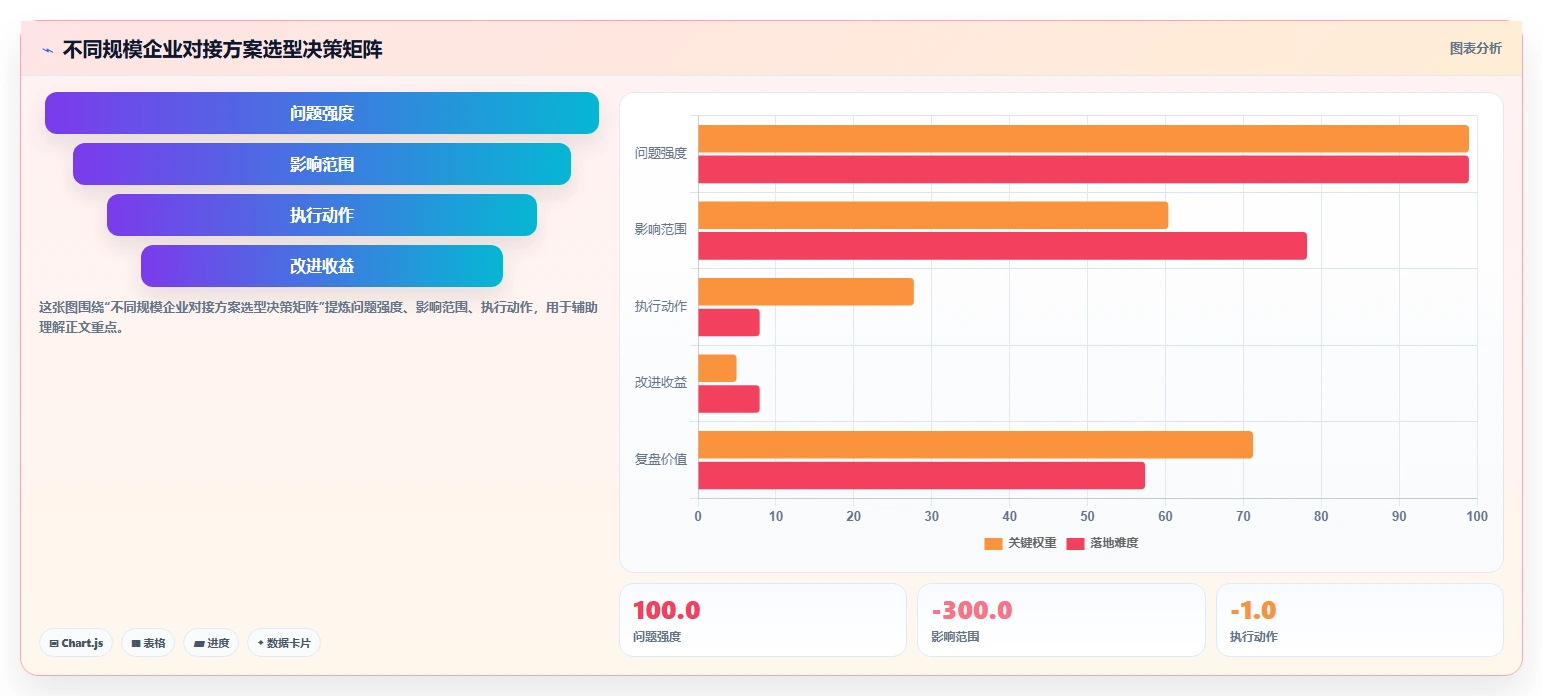The height and width of the screenshot is (696, 1543).
Task: Select the 改进收益 funnel bar
Action: (322, 266)
